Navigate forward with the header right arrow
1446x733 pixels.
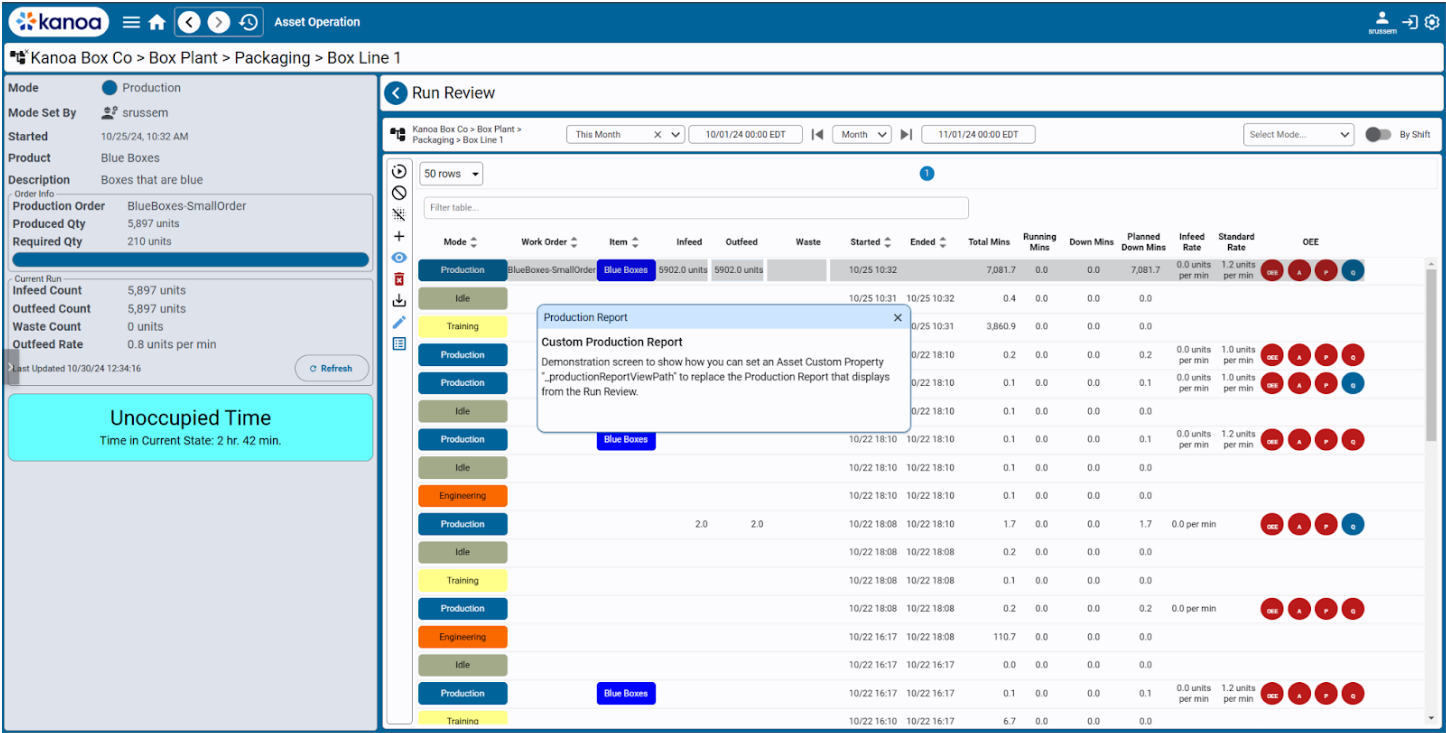[x=218, y=22]
